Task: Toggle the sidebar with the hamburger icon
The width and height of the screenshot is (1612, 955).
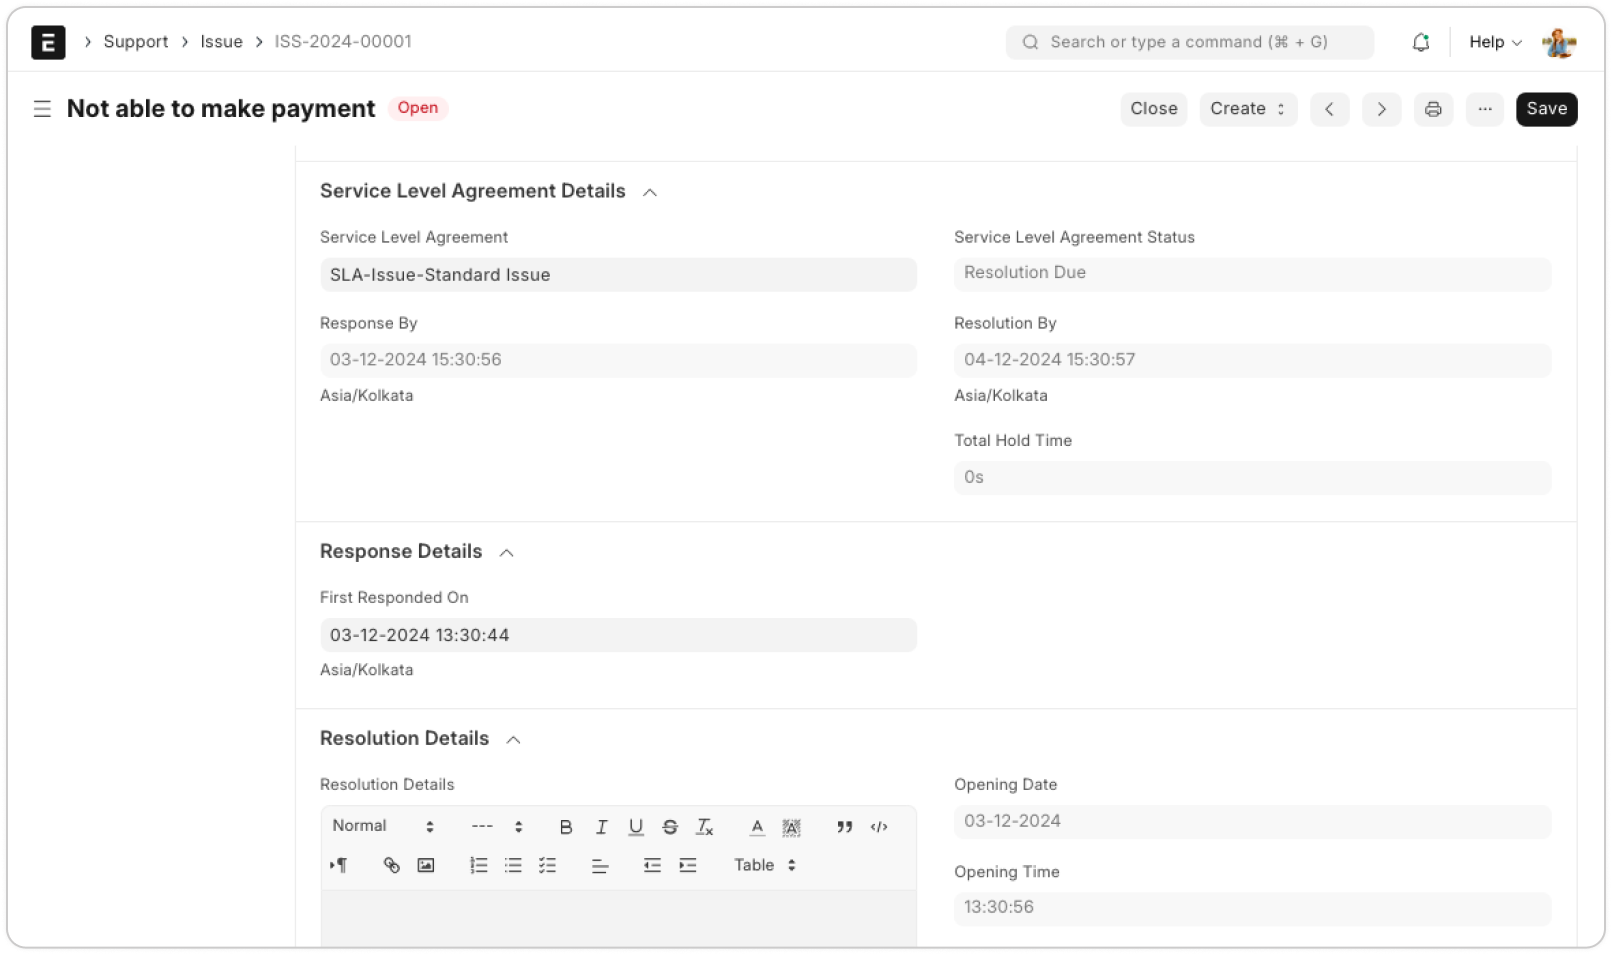Action: coord(42,109)
